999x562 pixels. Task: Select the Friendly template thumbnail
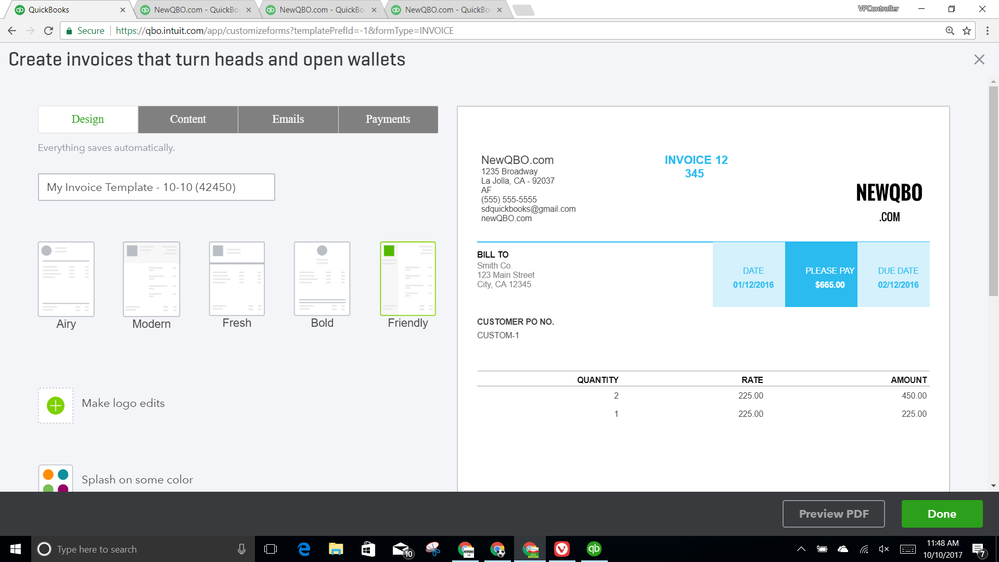pos(408,278)
